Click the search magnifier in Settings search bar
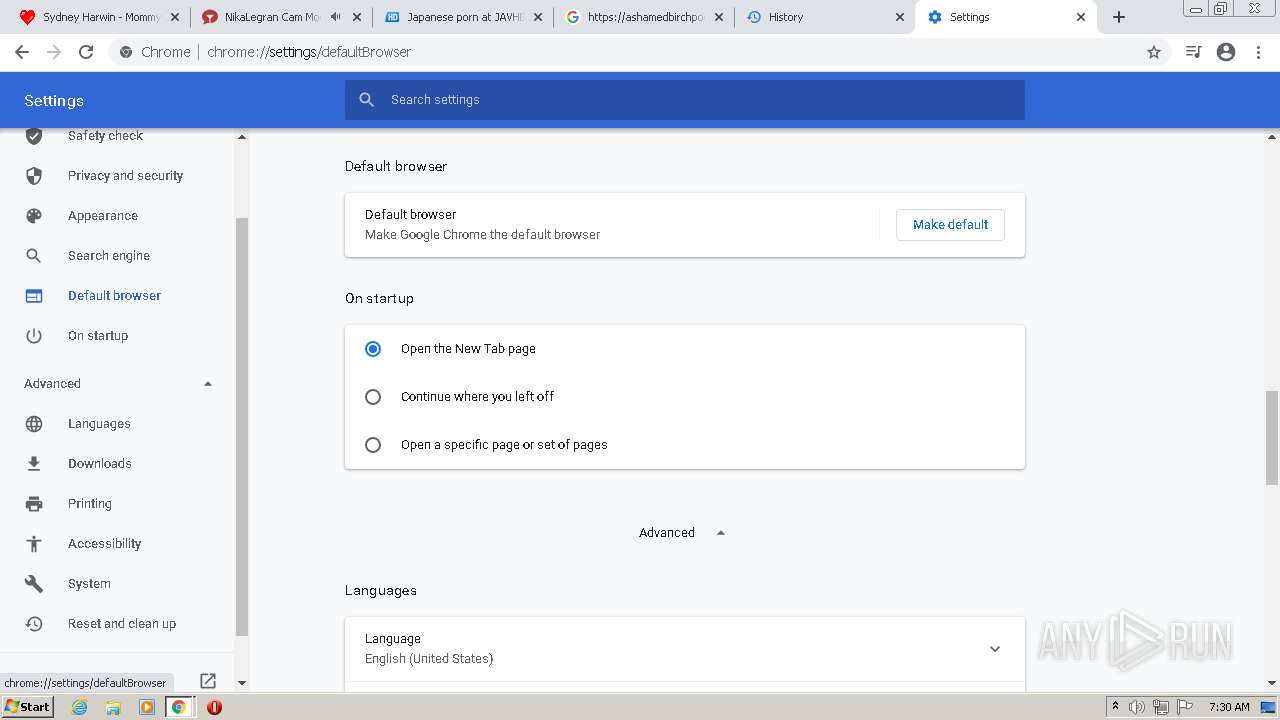 tap(367, 100)
